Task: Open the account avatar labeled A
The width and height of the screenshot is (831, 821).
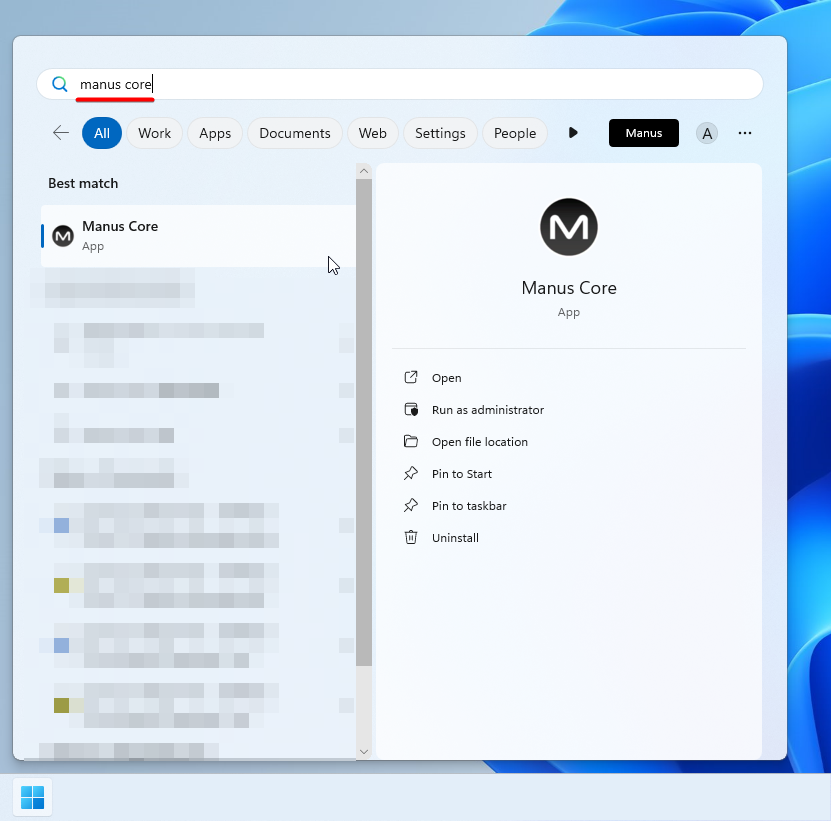Action: [x=707, y=133]
